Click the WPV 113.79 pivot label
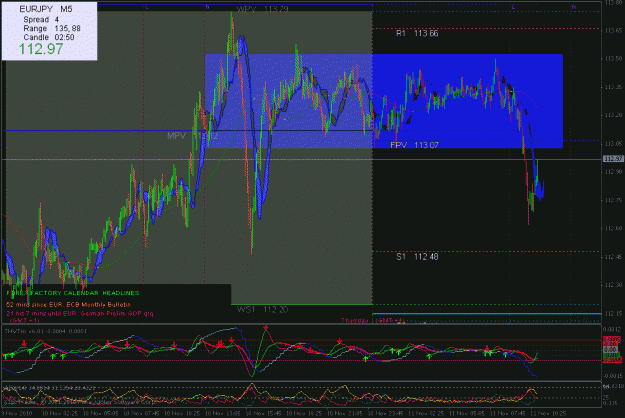Screen dimensions: 625x418 262,9
